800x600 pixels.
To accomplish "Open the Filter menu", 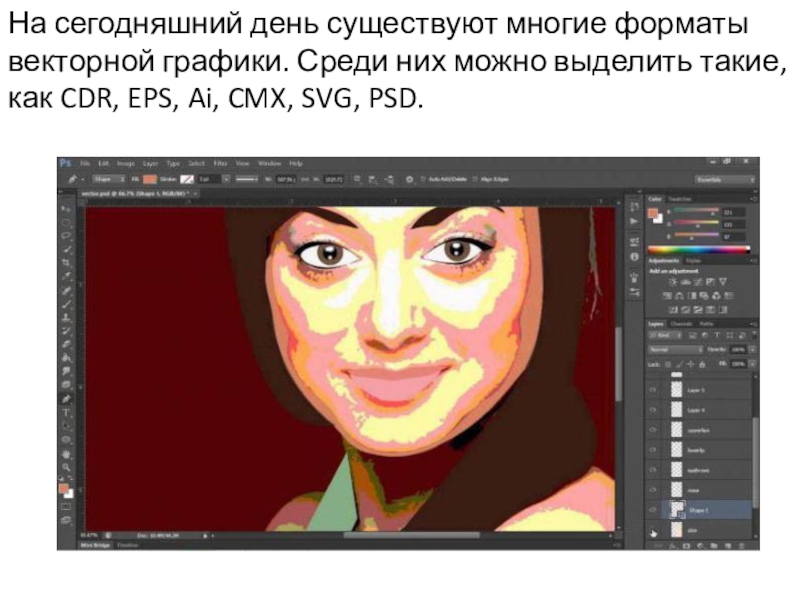I will pyautogui.click(x=220, y=163).
